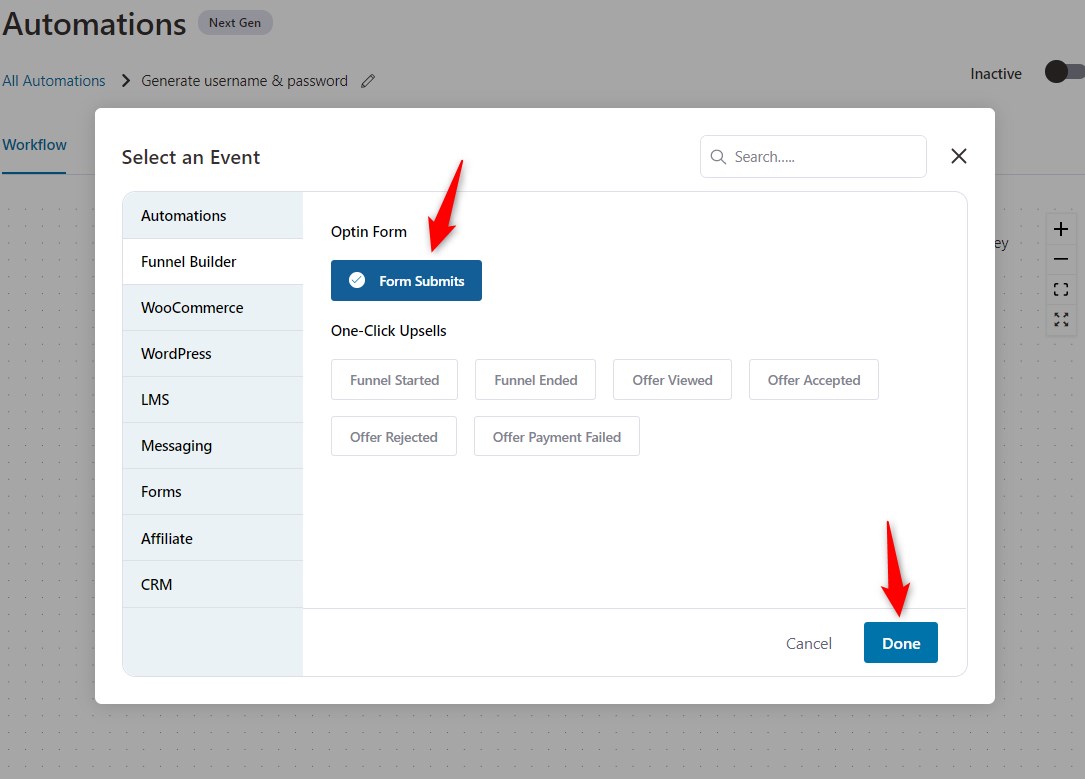Confirm event selection with Done
The image size is (1085, 779).
[x=900, y=643]
